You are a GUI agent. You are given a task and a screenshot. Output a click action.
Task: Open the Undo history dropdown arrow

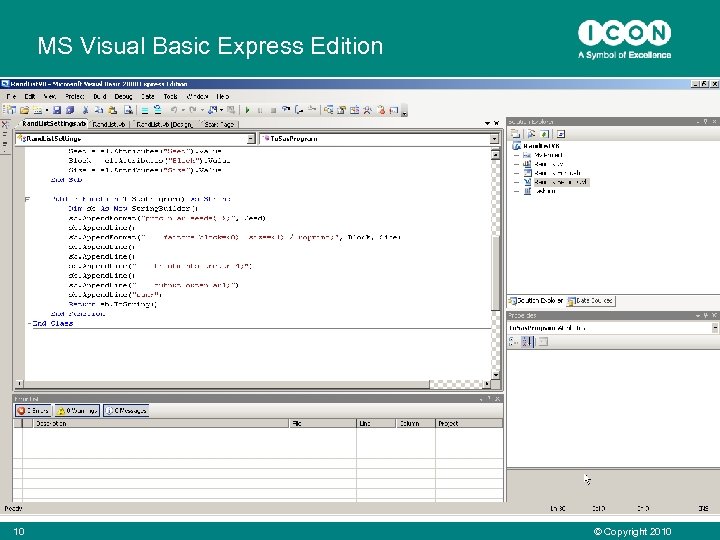(x=182, y=110)
